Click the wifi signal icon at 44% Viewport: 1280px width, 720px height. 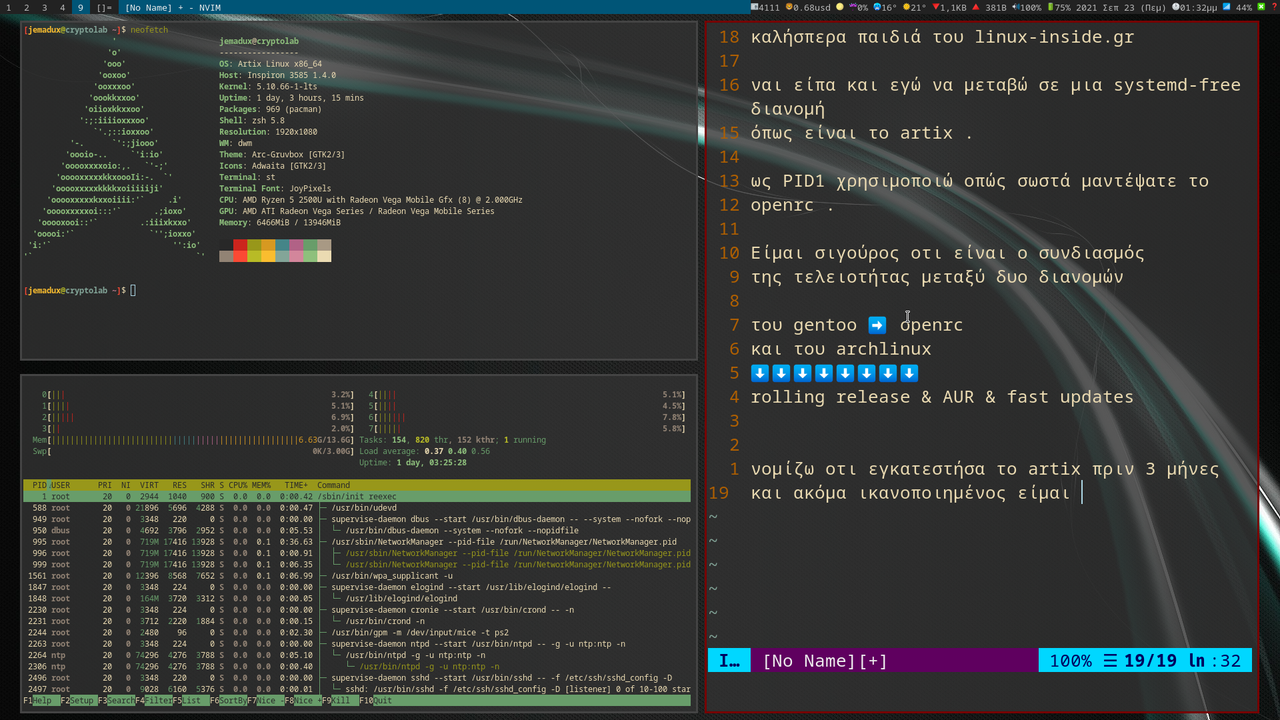click(x=1224, y=7)
